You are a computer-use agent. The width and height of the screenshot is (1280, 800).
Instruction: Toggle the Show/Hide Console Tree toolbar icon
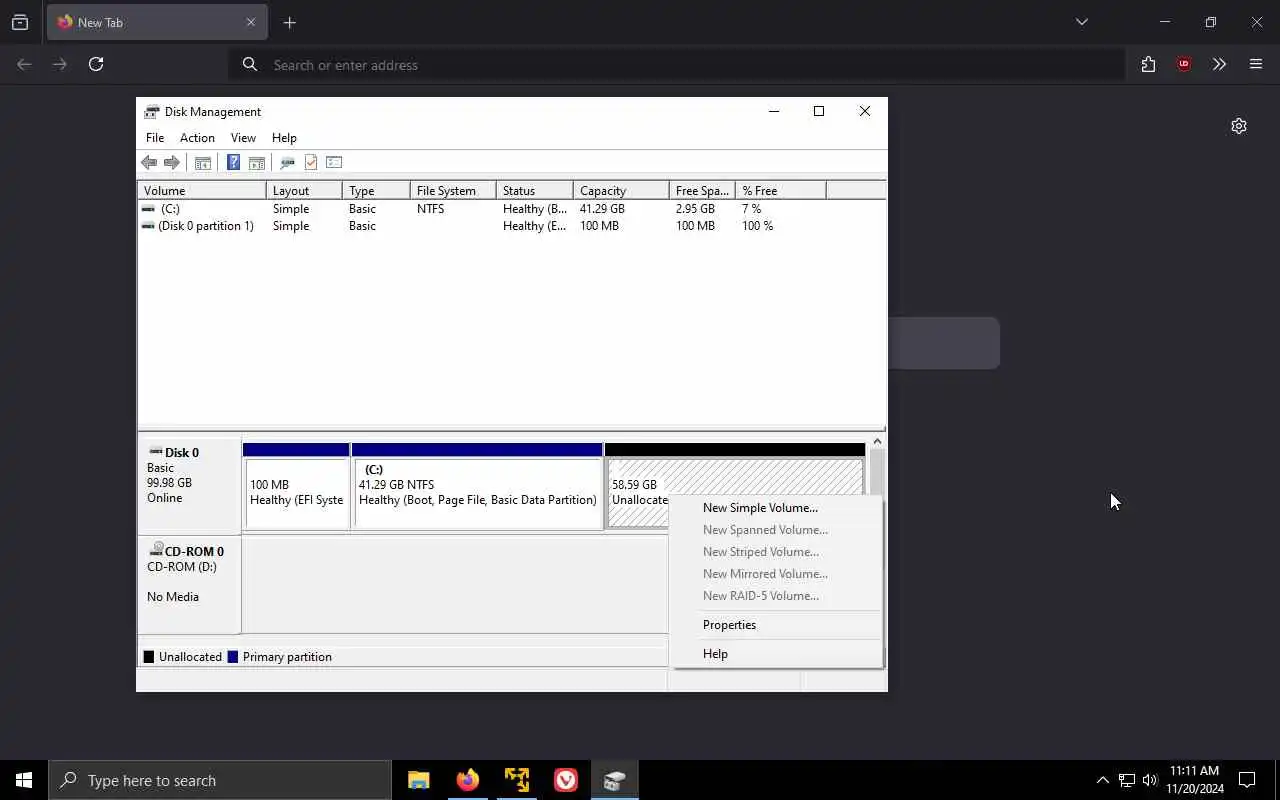(x=203, y=162)
